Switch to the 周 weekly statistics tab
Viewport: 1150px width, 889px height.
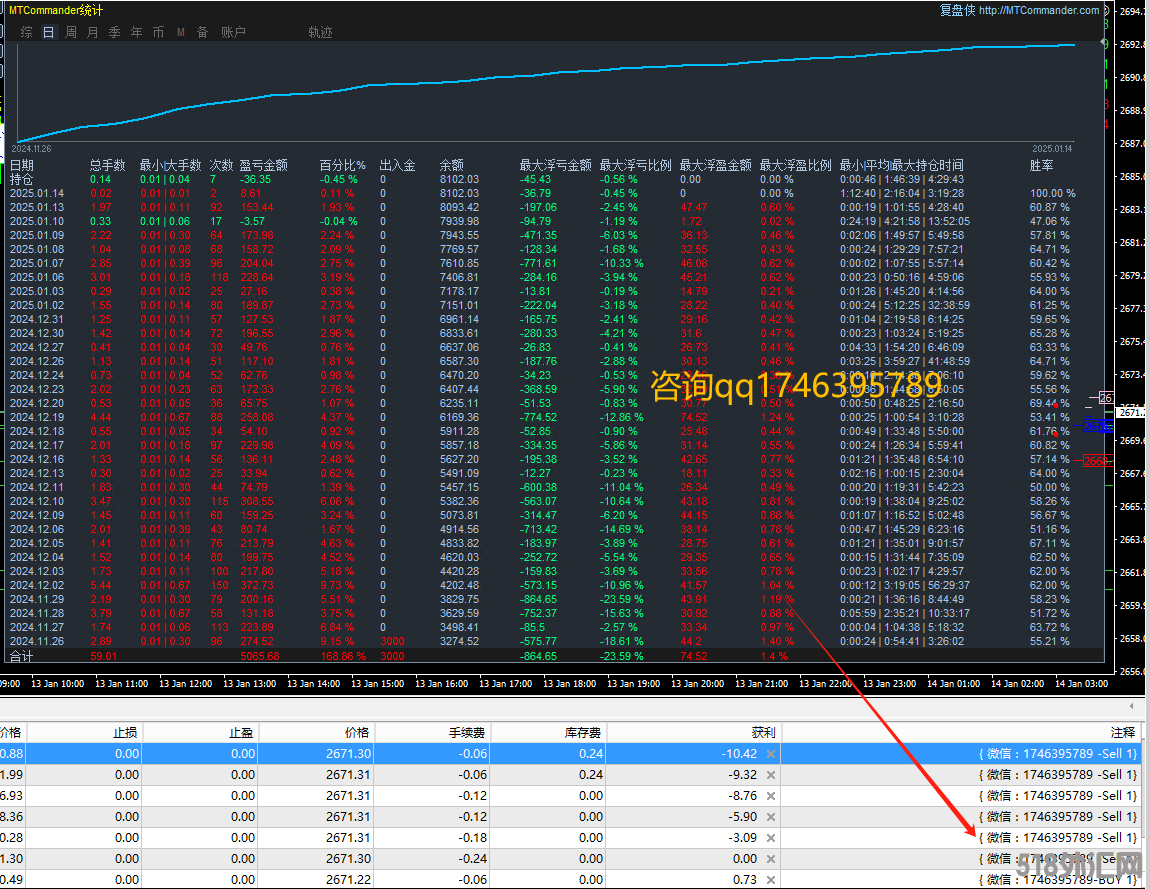point(71,32)
